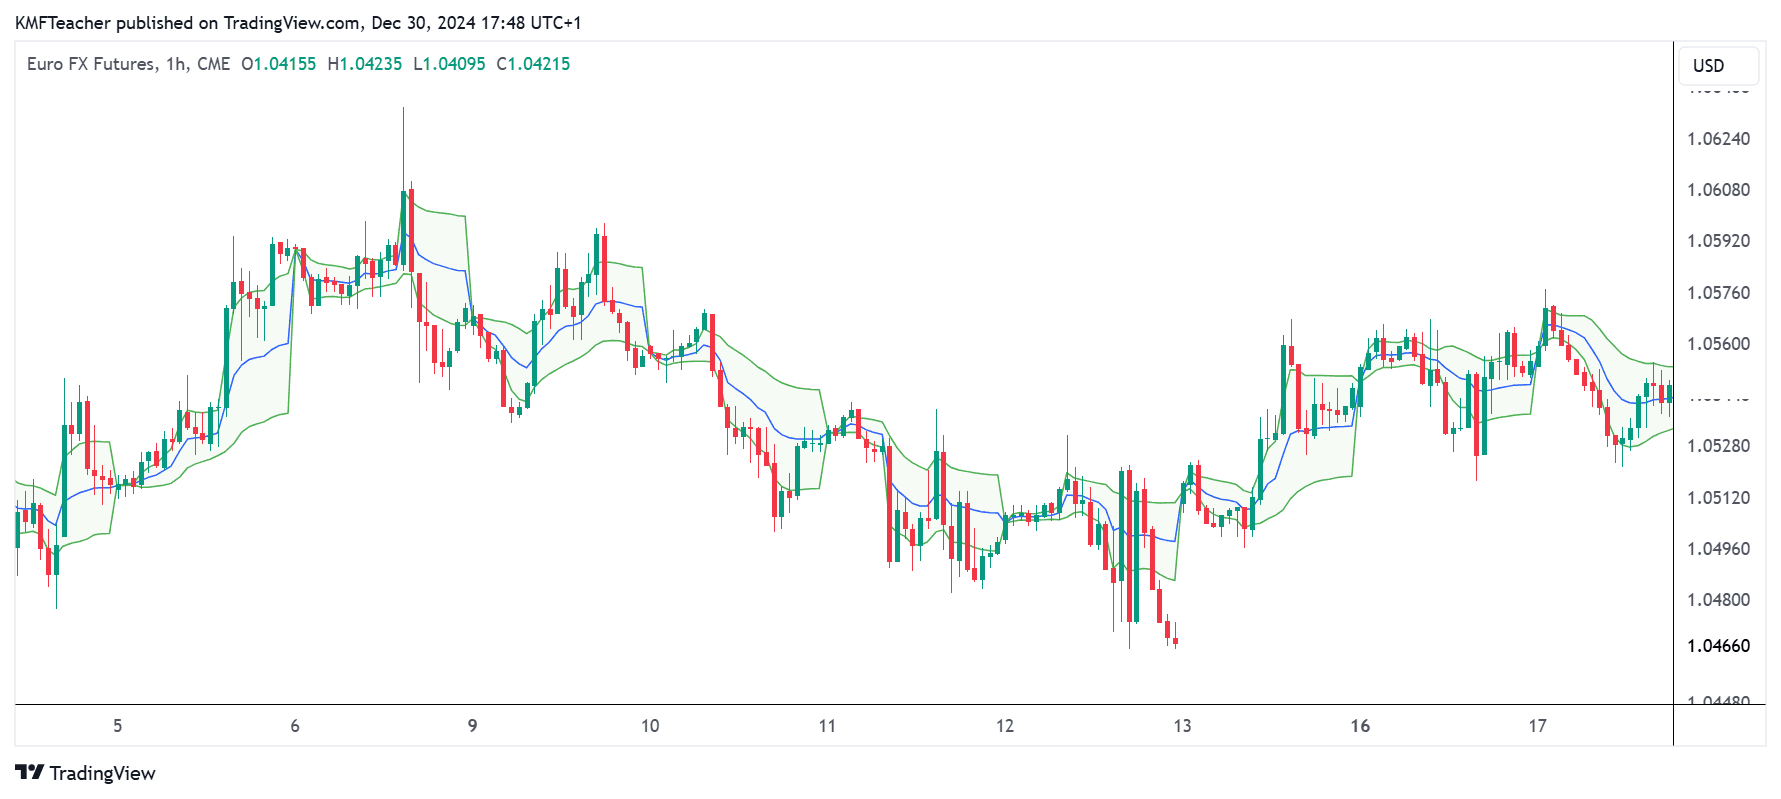
Task: Click the KMFTeacher published header text
Action: click(x=297, y=22)
